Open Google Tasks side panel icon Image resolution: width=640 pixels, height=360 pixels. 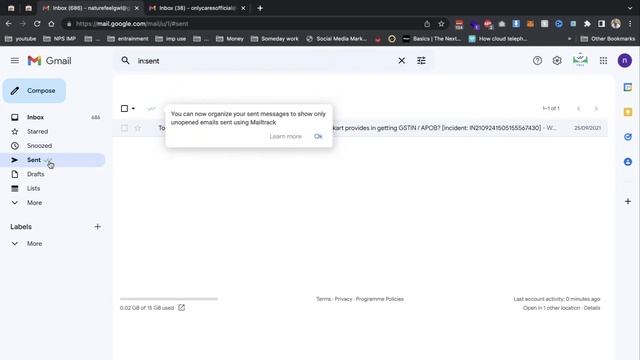pos(628,137)
